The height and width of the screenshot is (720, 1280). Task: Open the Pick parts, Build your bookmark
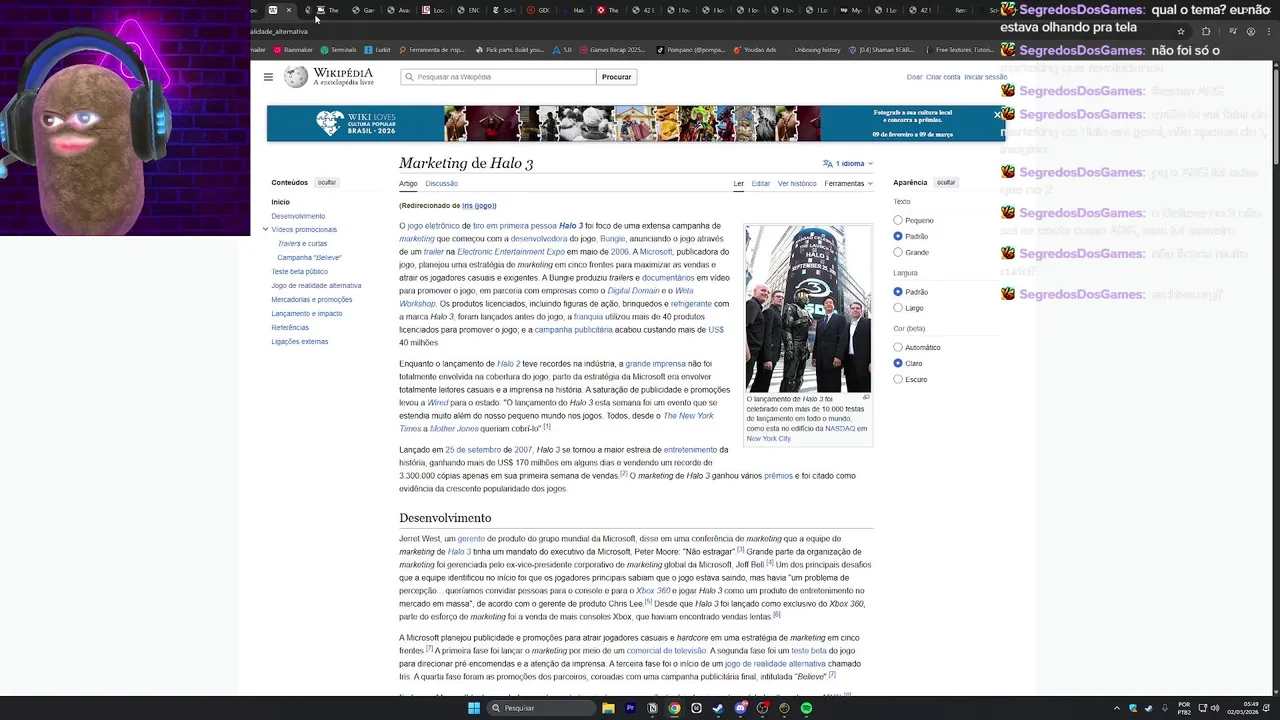tap(510, 50)
